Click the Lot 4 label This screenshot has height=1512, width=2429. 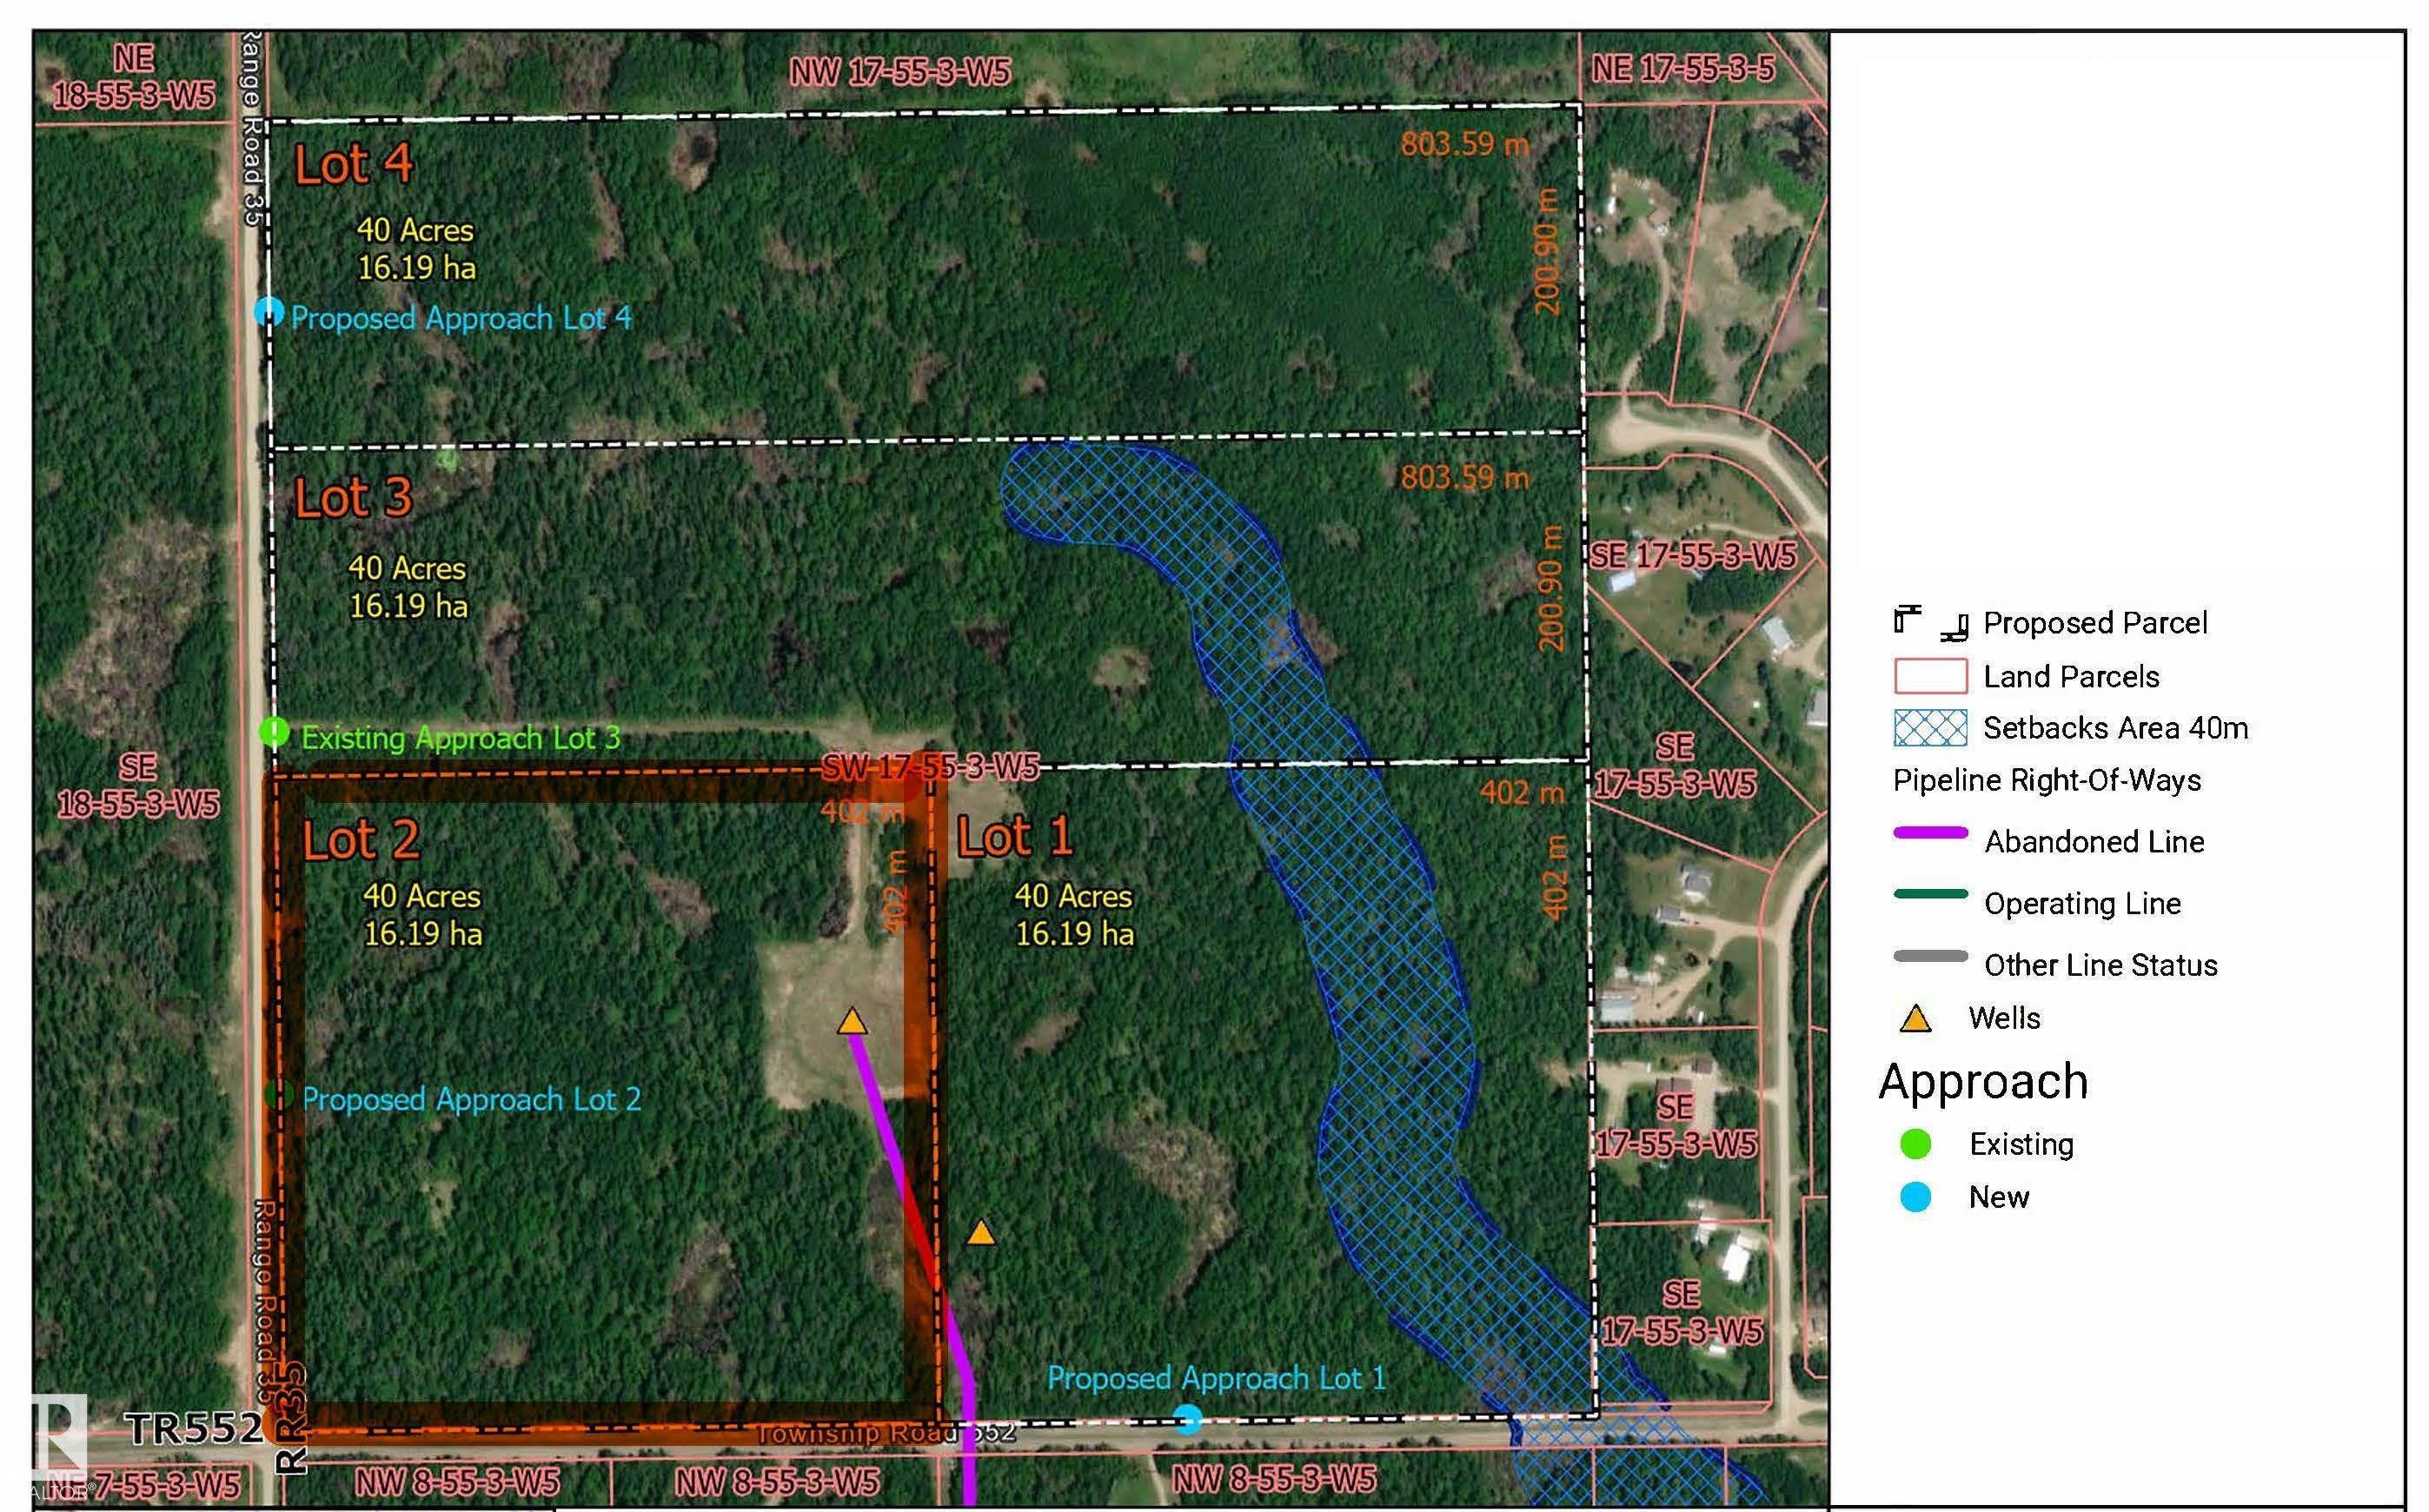tap(353, 165)
